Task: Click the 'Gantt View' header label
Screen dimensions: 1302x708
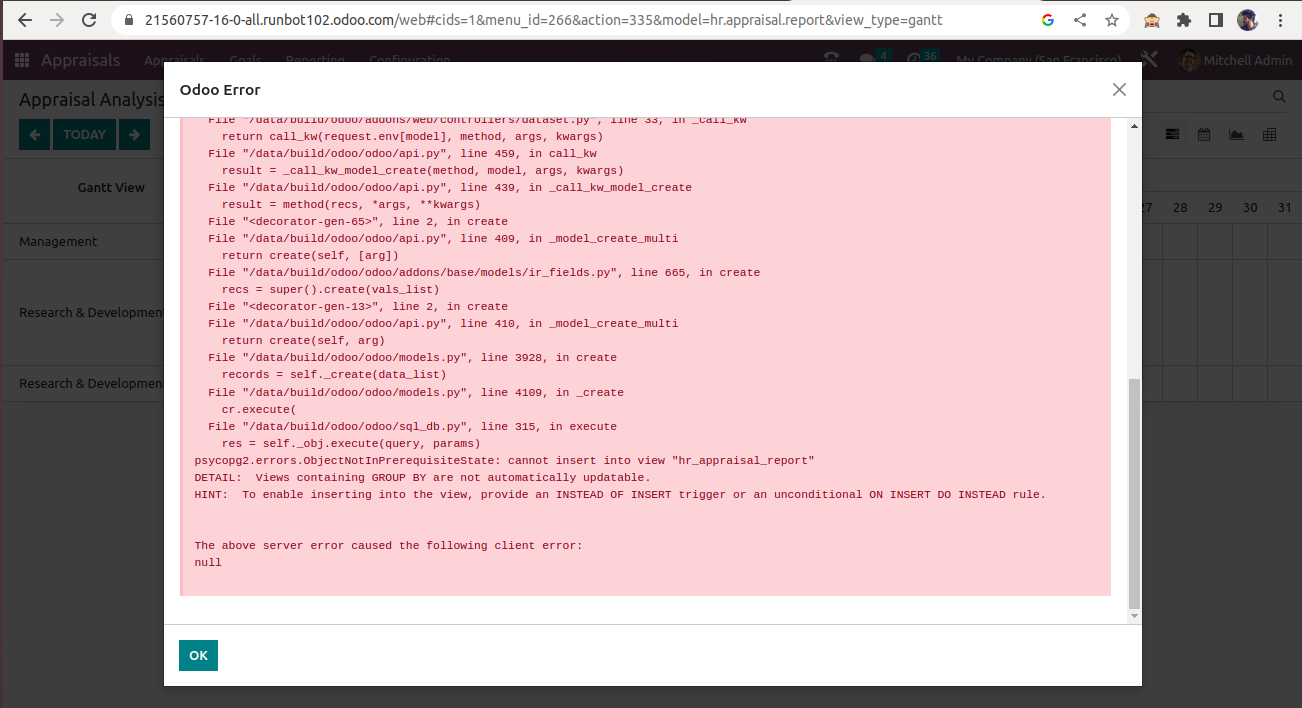Action: tap(111, 188)
